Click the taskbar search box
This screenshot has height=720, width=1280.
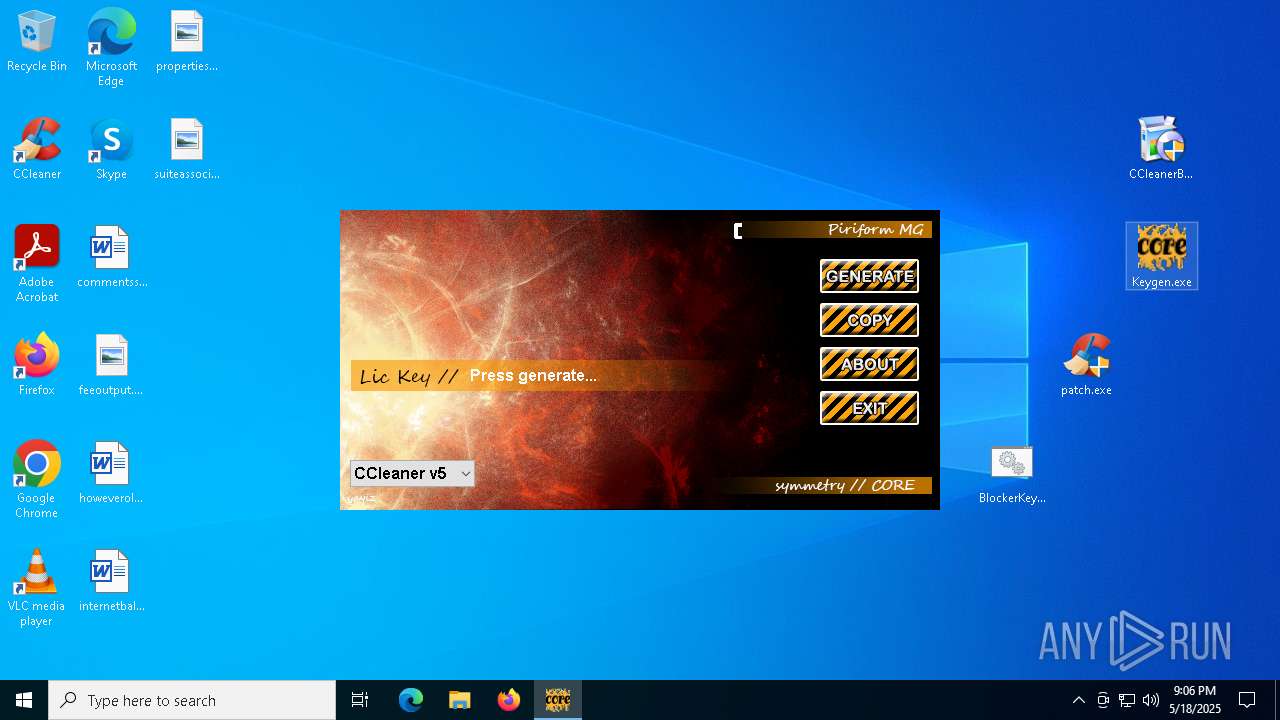(x=192, y=700)
